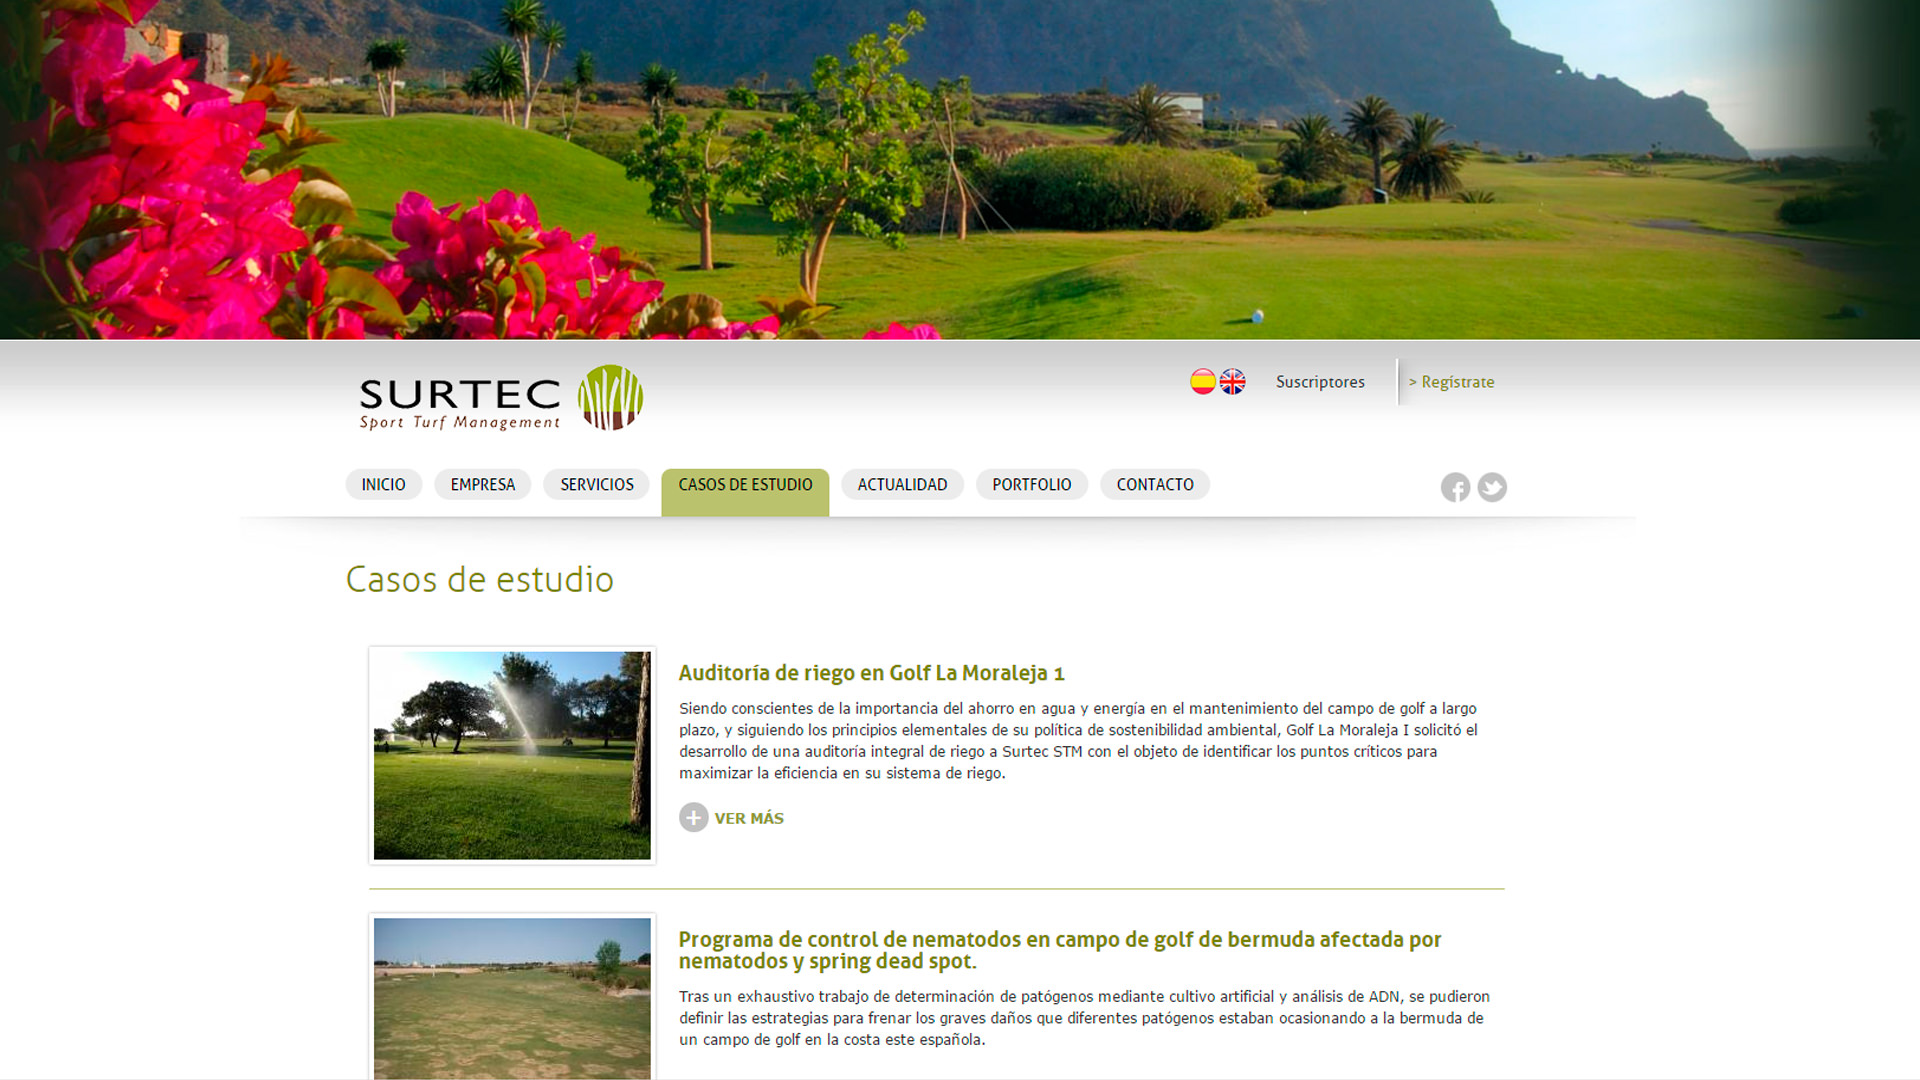1920x1080 pixels.
Task: Click the 'Casos de estudio' page heading
Action: click(480, 580)
